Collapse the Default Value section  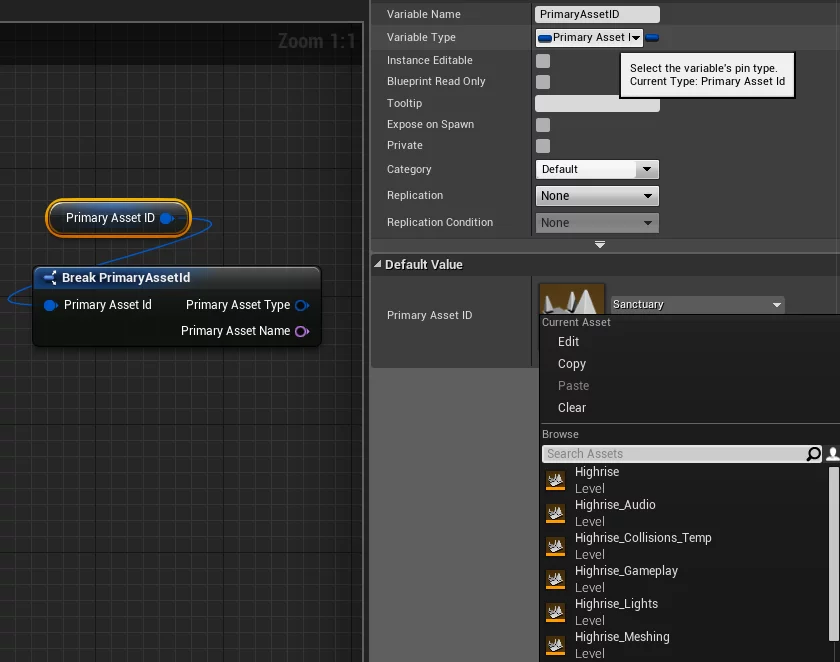point(378,265)
